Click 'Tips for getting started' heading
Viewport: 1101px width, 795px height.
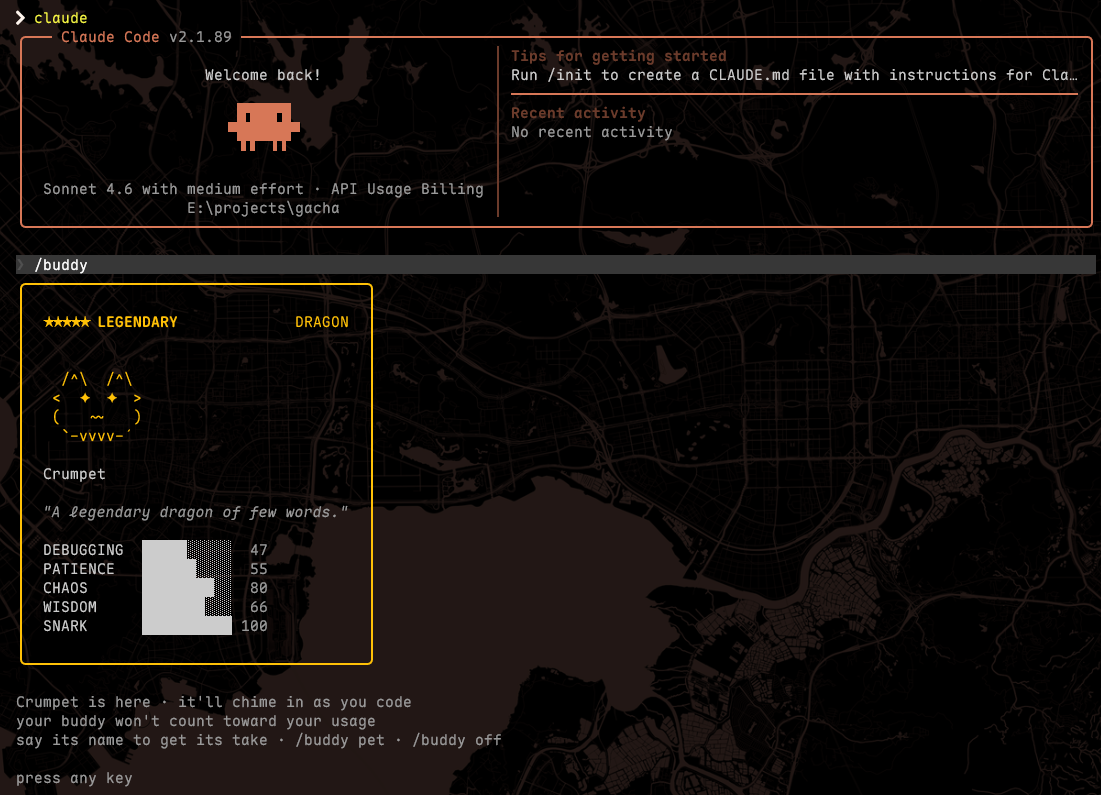click(x=619, y=56)
